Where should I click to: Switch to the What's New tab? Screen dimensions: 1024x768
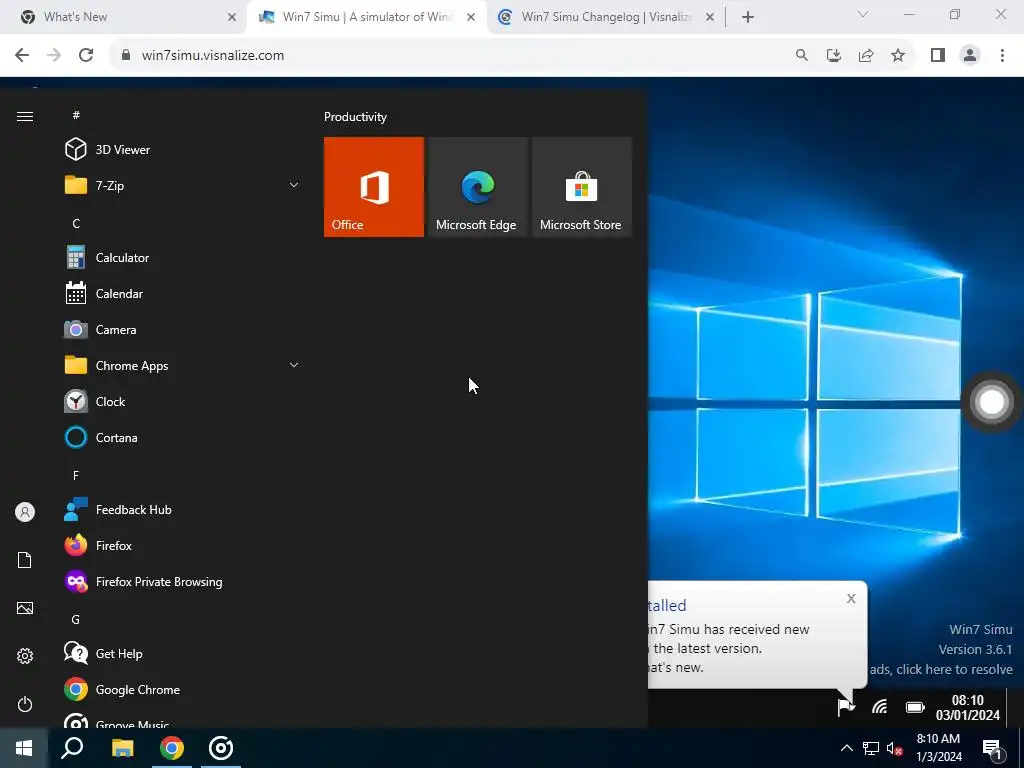123,17
